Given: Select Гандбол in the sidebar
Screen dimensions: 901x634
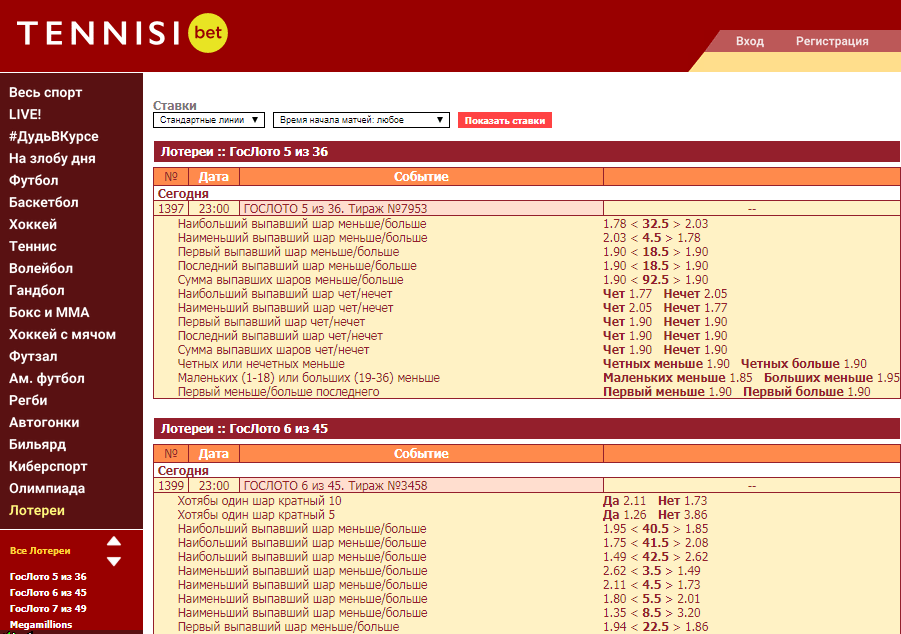Looking at the screenshot, I should click(x=37, y=290).
